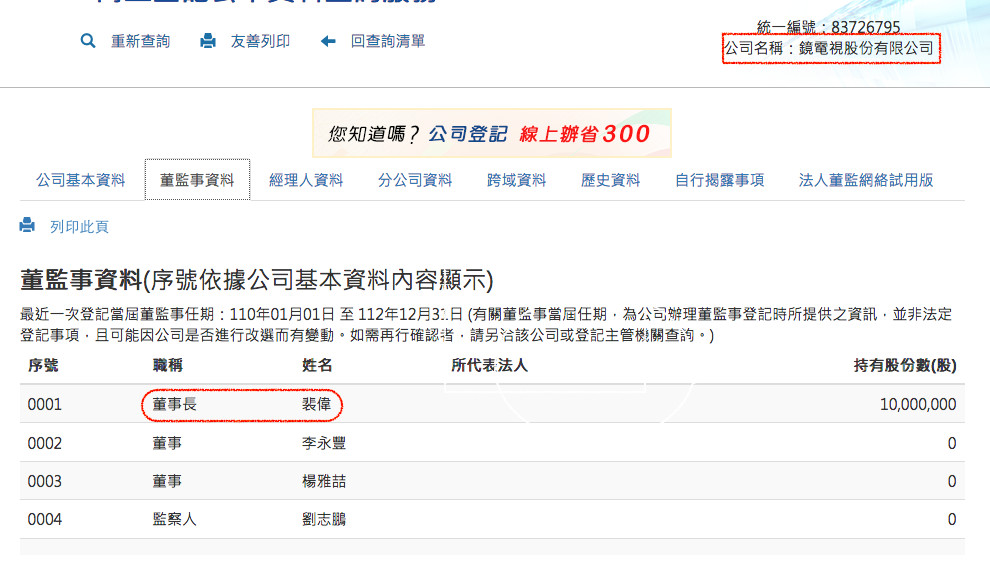Click the 重新查詢 text link
Viewport: 990px width, 565px height.
click(x=140, y=41)
